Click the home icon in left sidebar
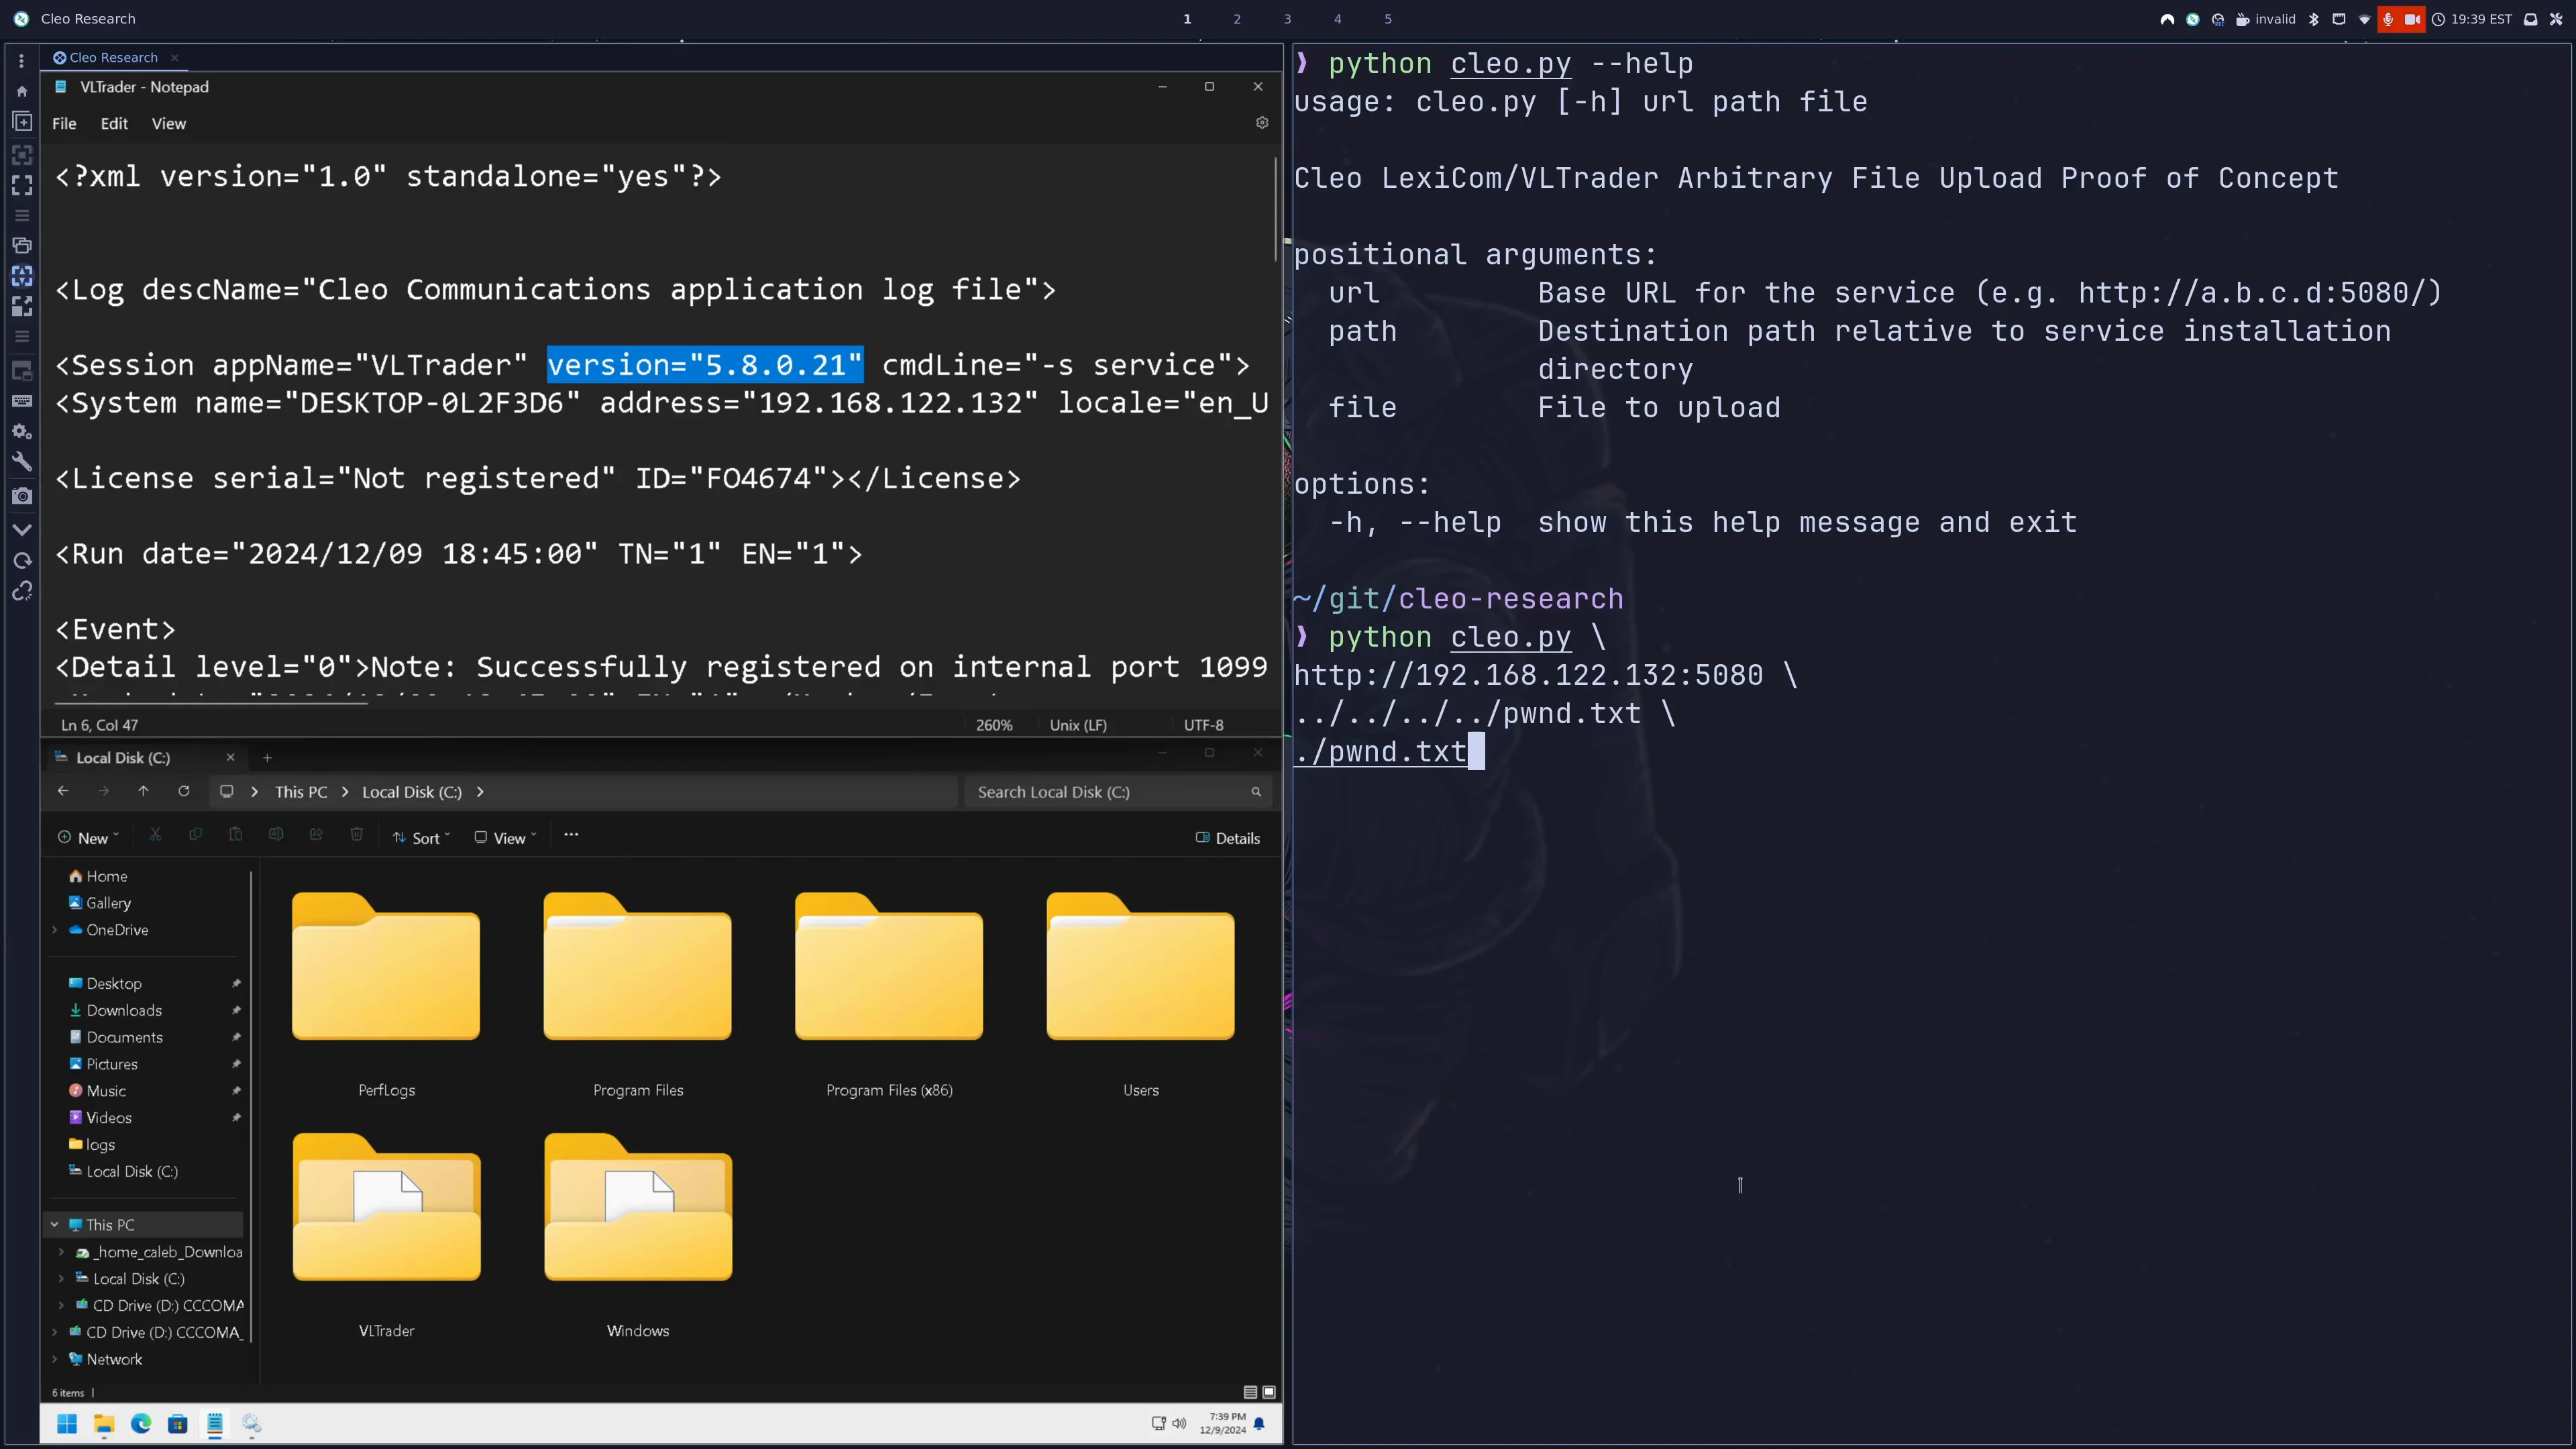 click(22, 91)
